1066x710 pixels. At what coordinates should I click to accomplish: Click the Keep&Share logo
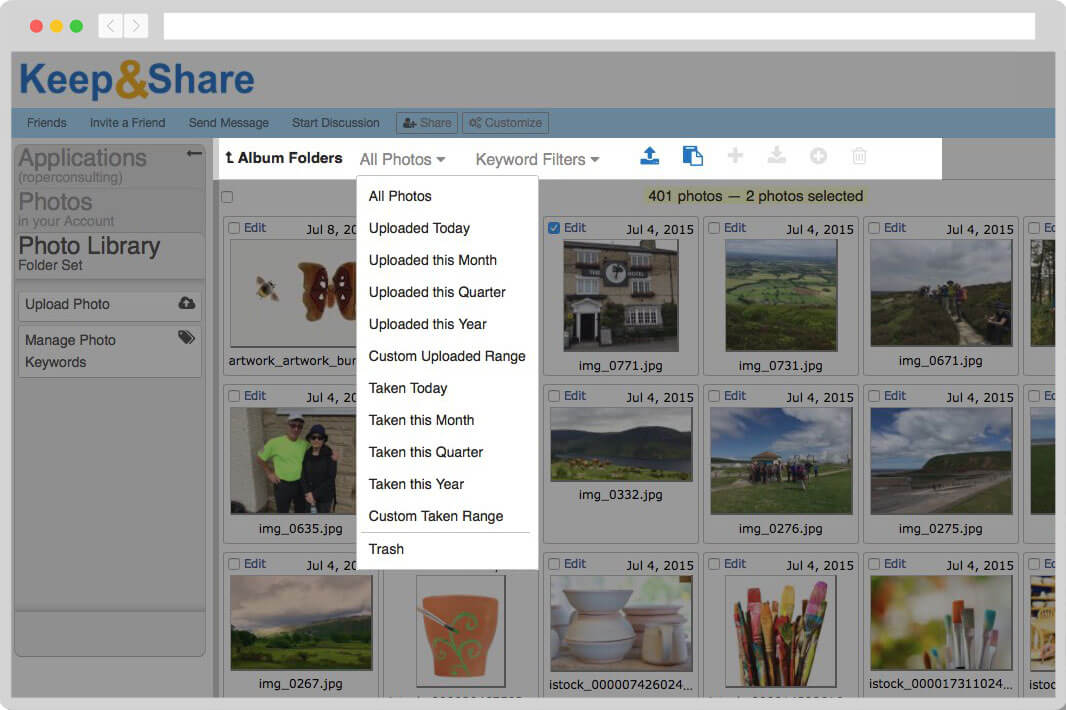(x=137, y=80)
